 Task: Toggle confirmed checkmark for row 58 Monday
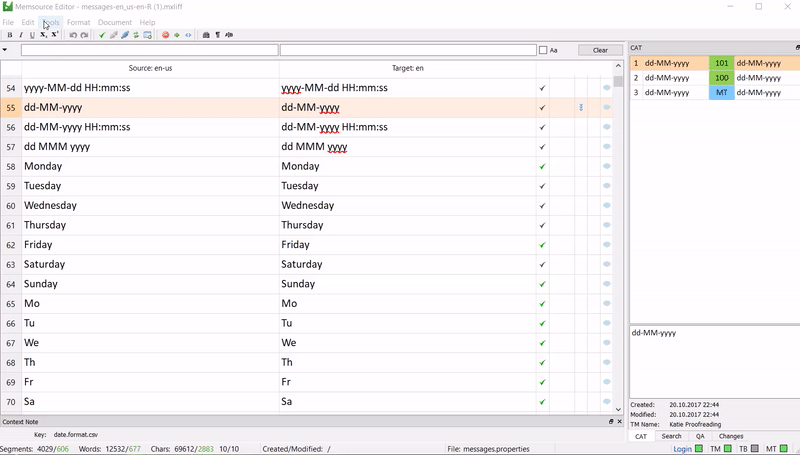tap(542, 166)
